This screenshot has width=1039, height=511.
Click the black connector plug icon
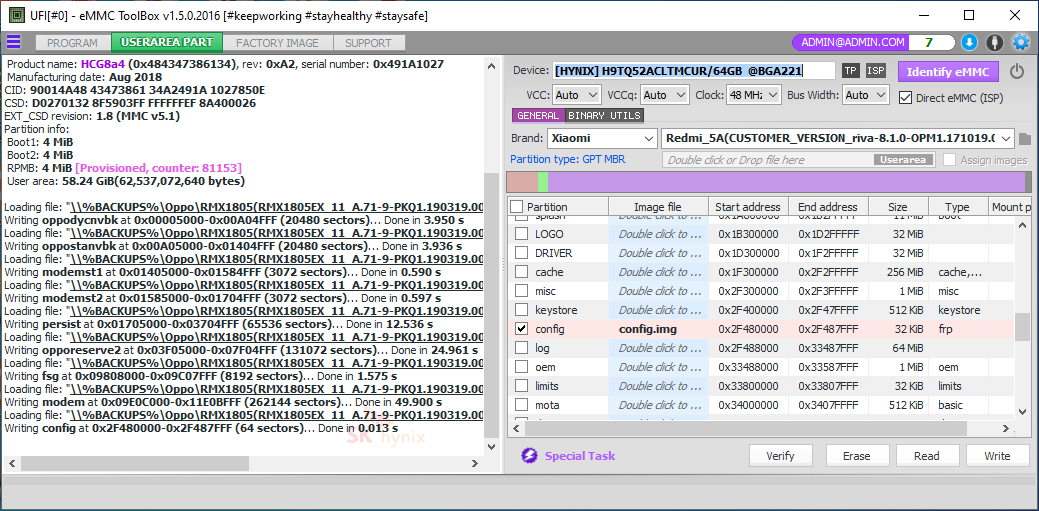[x=994, y=42]
